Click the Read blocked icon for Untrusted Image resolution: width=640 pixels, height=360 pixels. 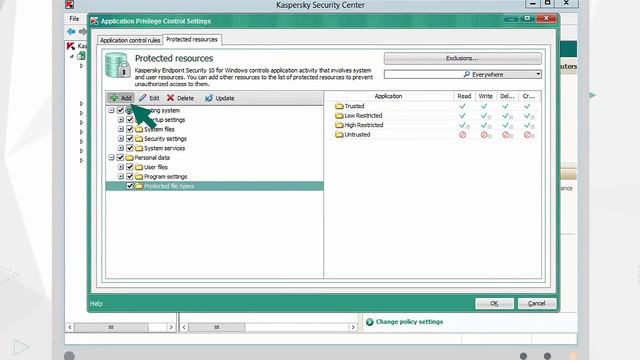pyautogui.click(x=462, y=134)
